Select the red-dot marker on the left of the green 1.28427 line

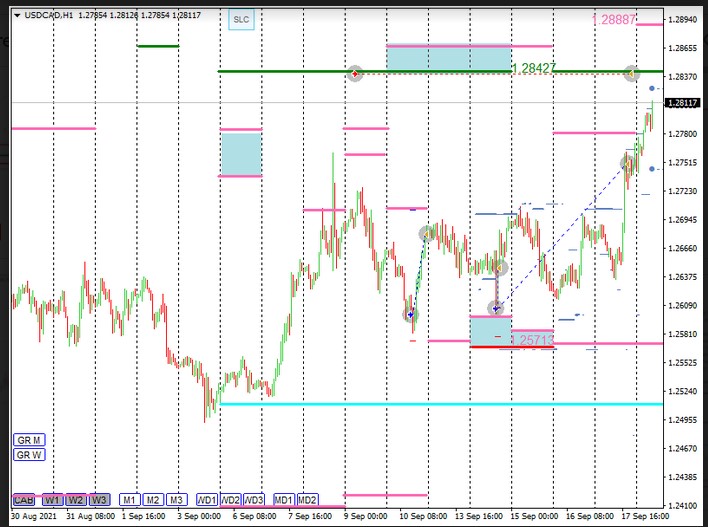tap(355, 73)
